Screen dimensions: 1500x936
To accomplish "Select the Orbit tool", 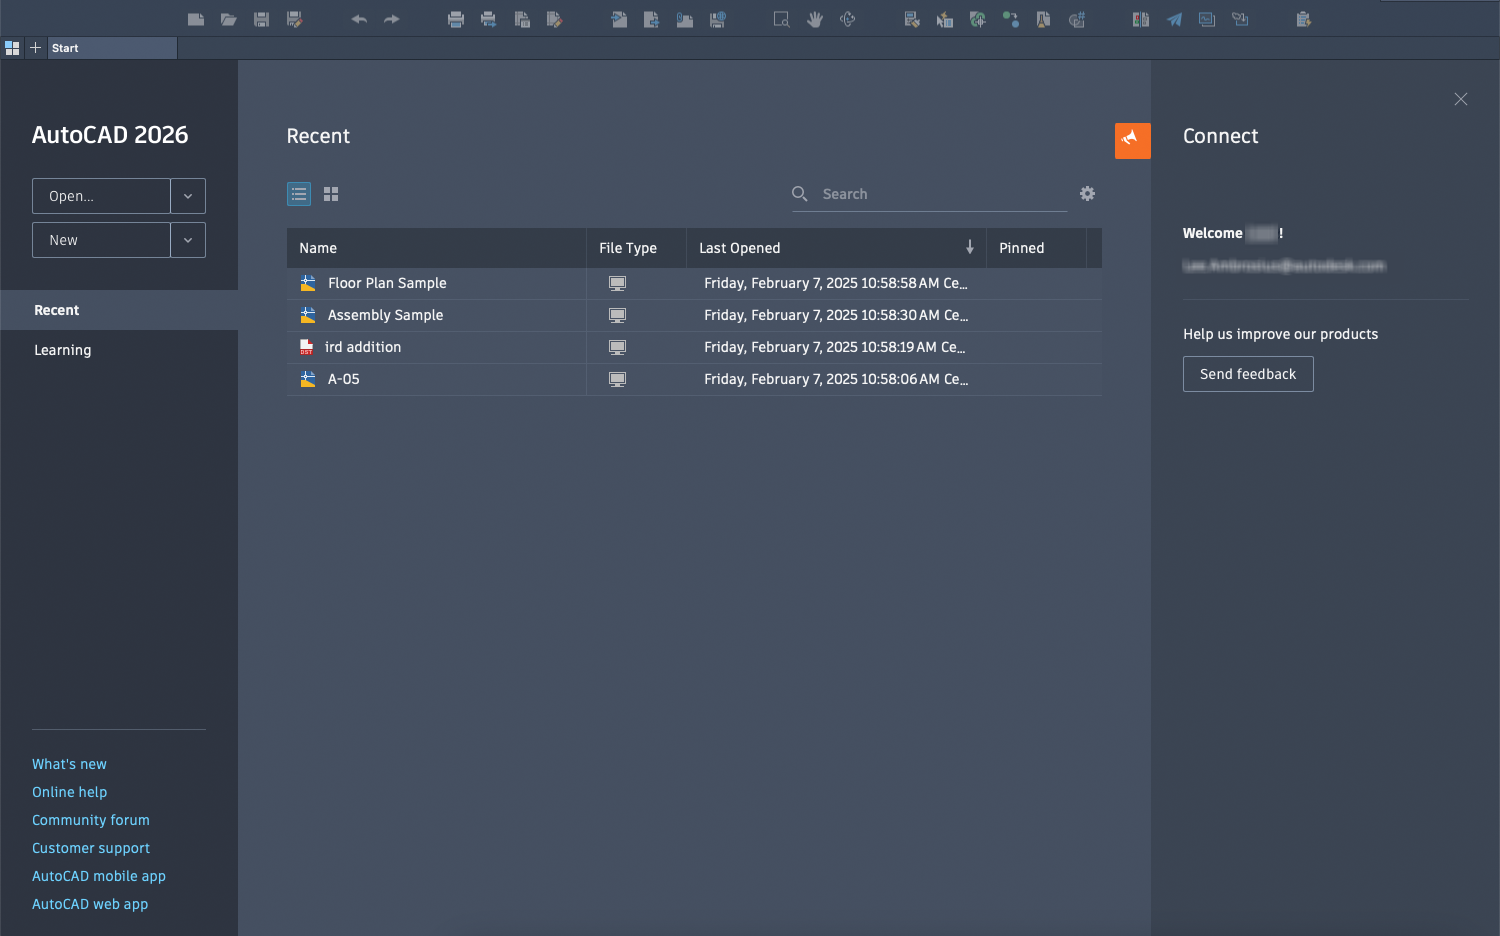I will click(x=848, y=19).
